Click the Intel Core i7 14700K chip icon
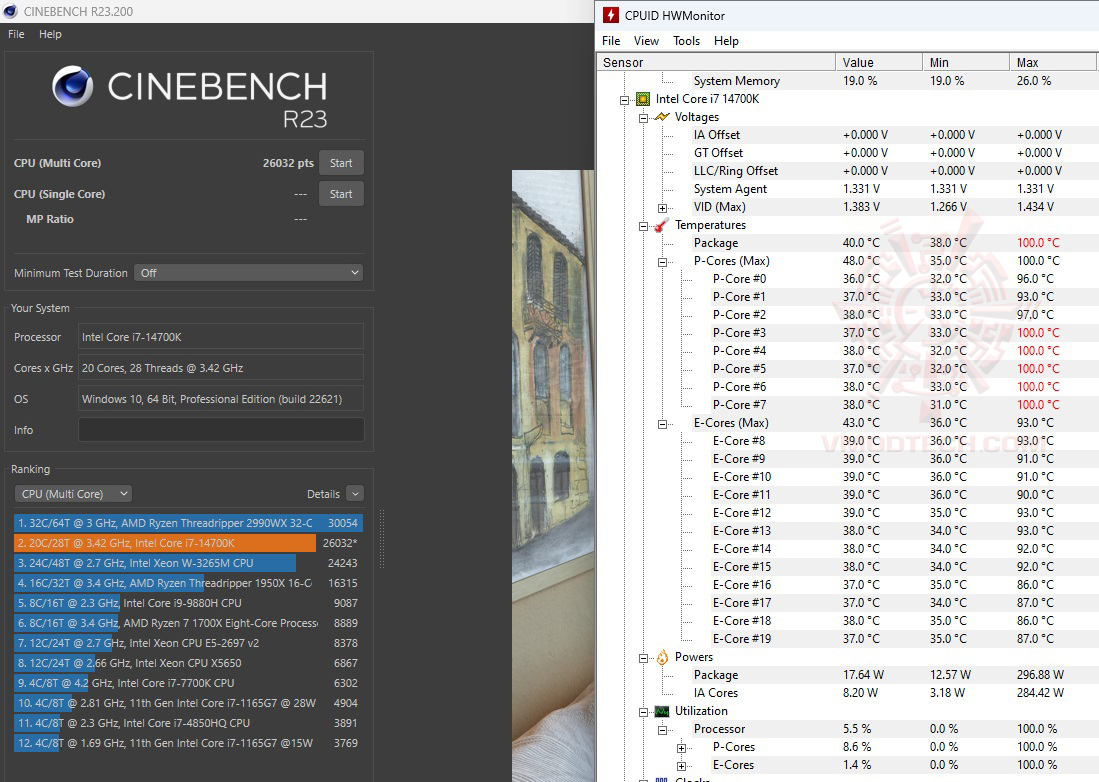The image size is (1099, 782). point(643,100)
